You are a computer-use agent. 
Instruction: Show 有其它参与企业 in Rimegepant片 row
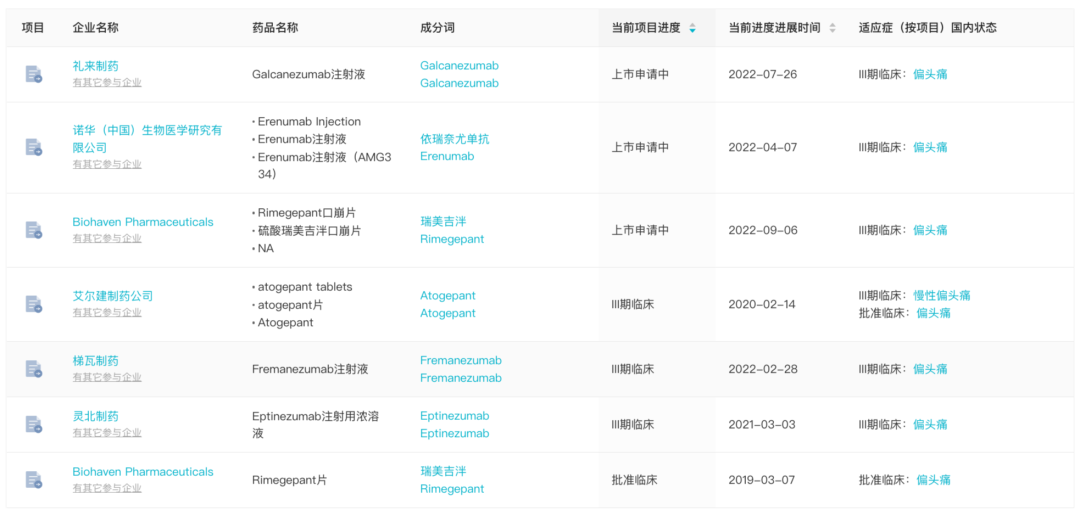tap(107, 488)
